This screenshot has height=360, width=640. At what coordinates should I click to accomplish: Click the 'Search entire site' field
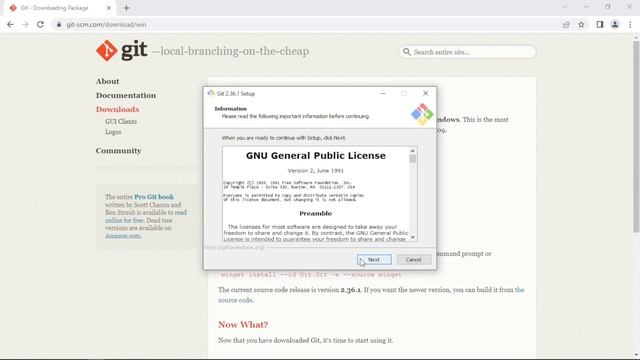467,52
